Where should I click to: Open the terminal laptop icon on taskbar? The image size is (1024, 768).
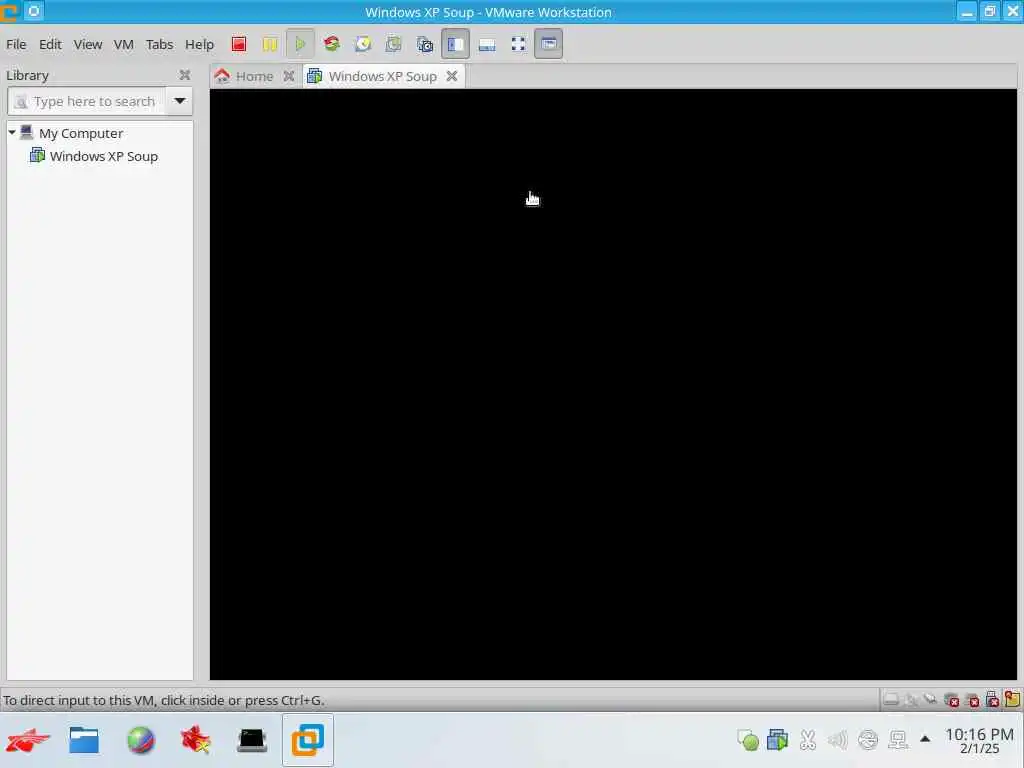coord(252,741)
